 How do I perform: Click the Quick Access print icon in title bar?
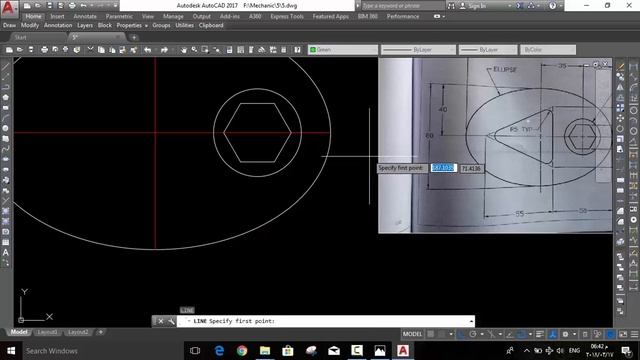pyautogui.click(x=72, y=6)
